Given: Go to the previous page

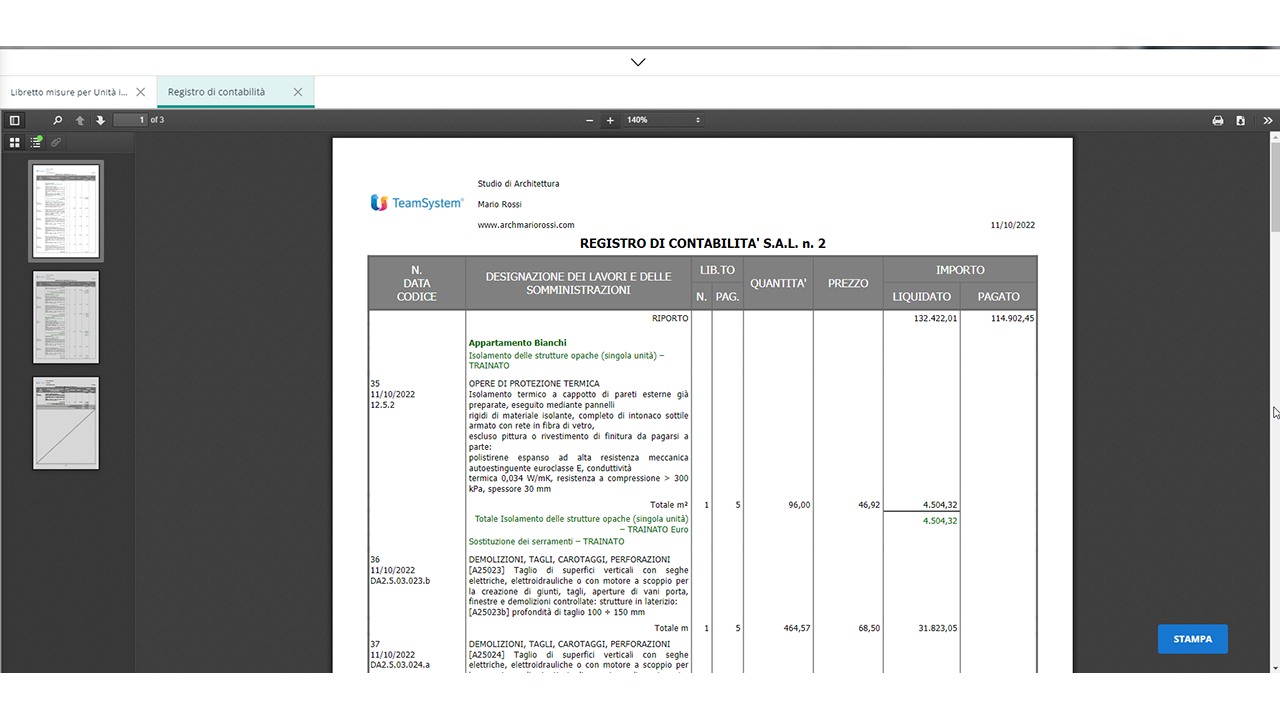Looking at the screenshot, I should point(80,120).
